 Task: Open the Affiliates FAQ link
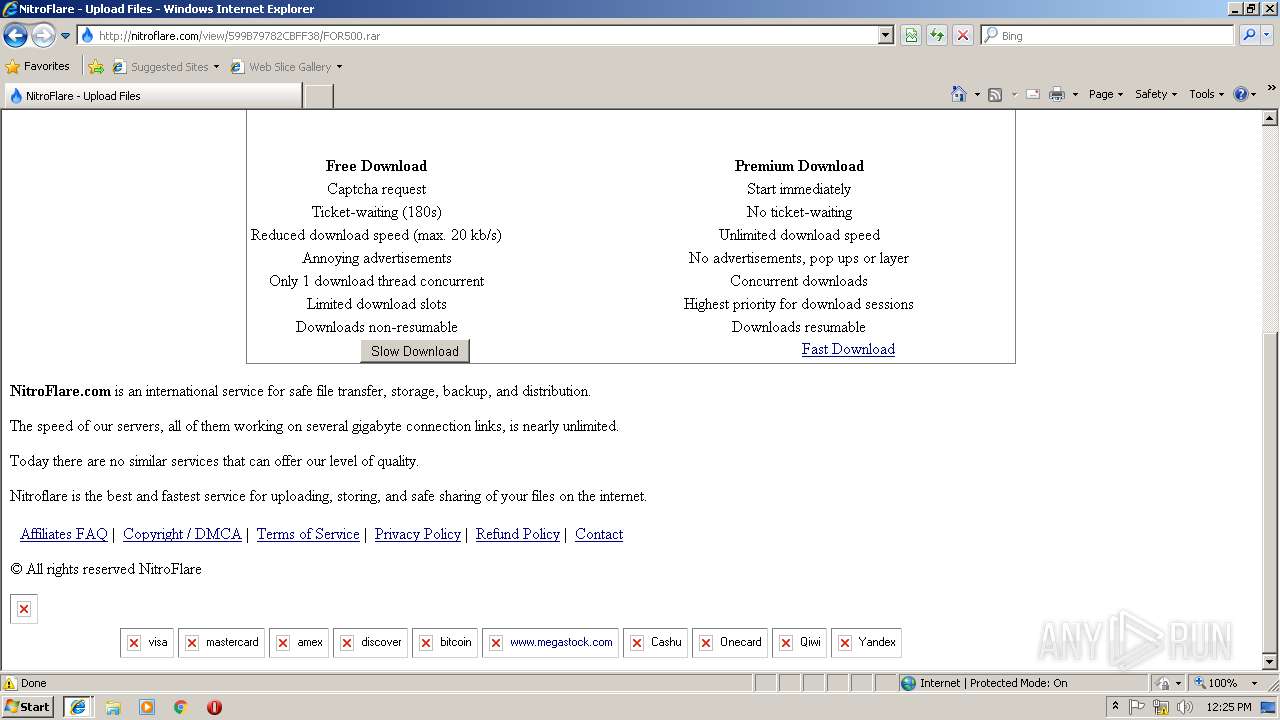point(64,534)
